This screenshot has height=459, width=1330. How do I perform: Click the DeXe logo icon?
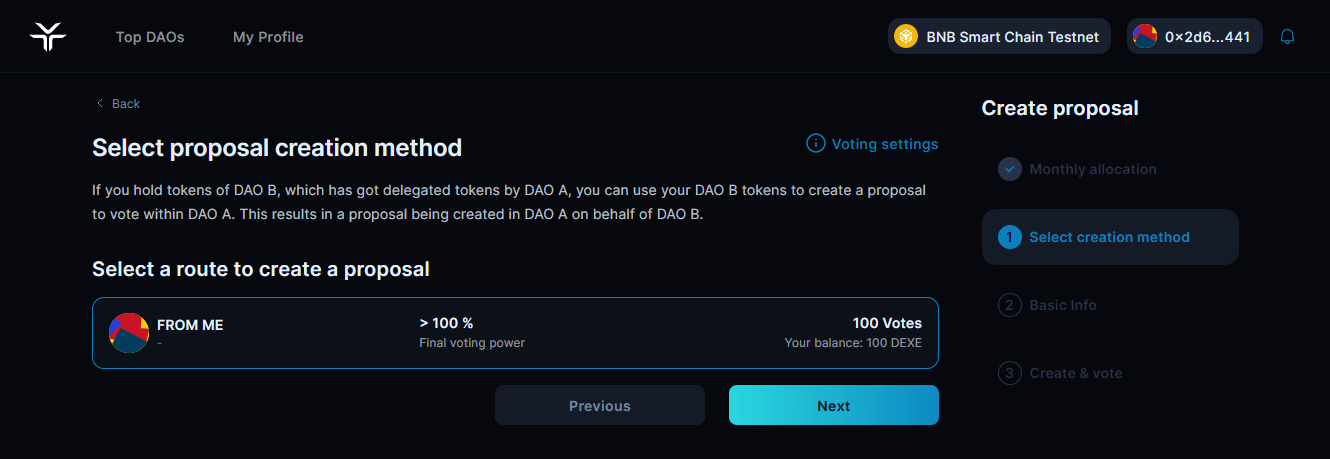(x=48, y=37)
